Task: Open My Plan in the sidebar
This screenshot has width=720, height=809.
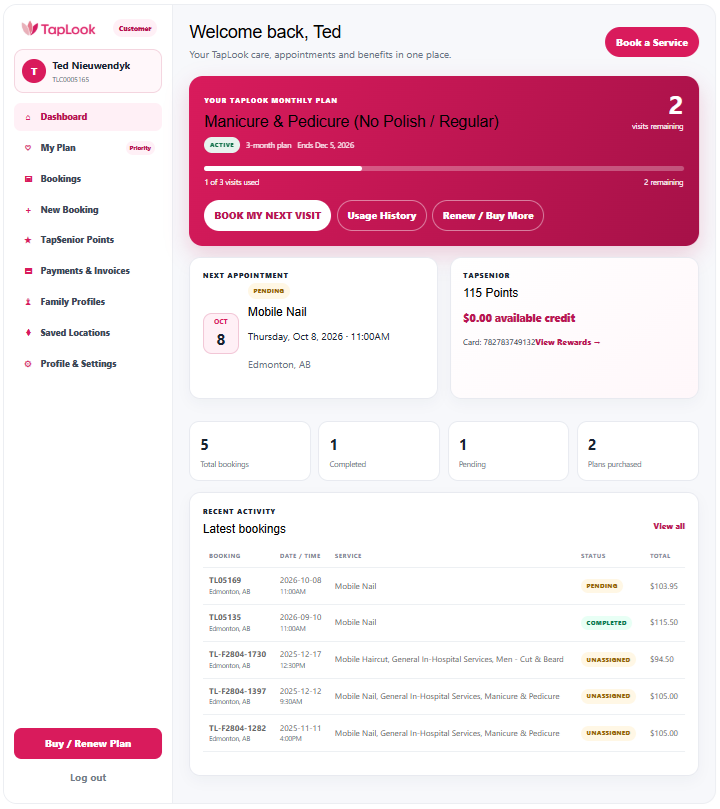Action: tap(88, 148)
